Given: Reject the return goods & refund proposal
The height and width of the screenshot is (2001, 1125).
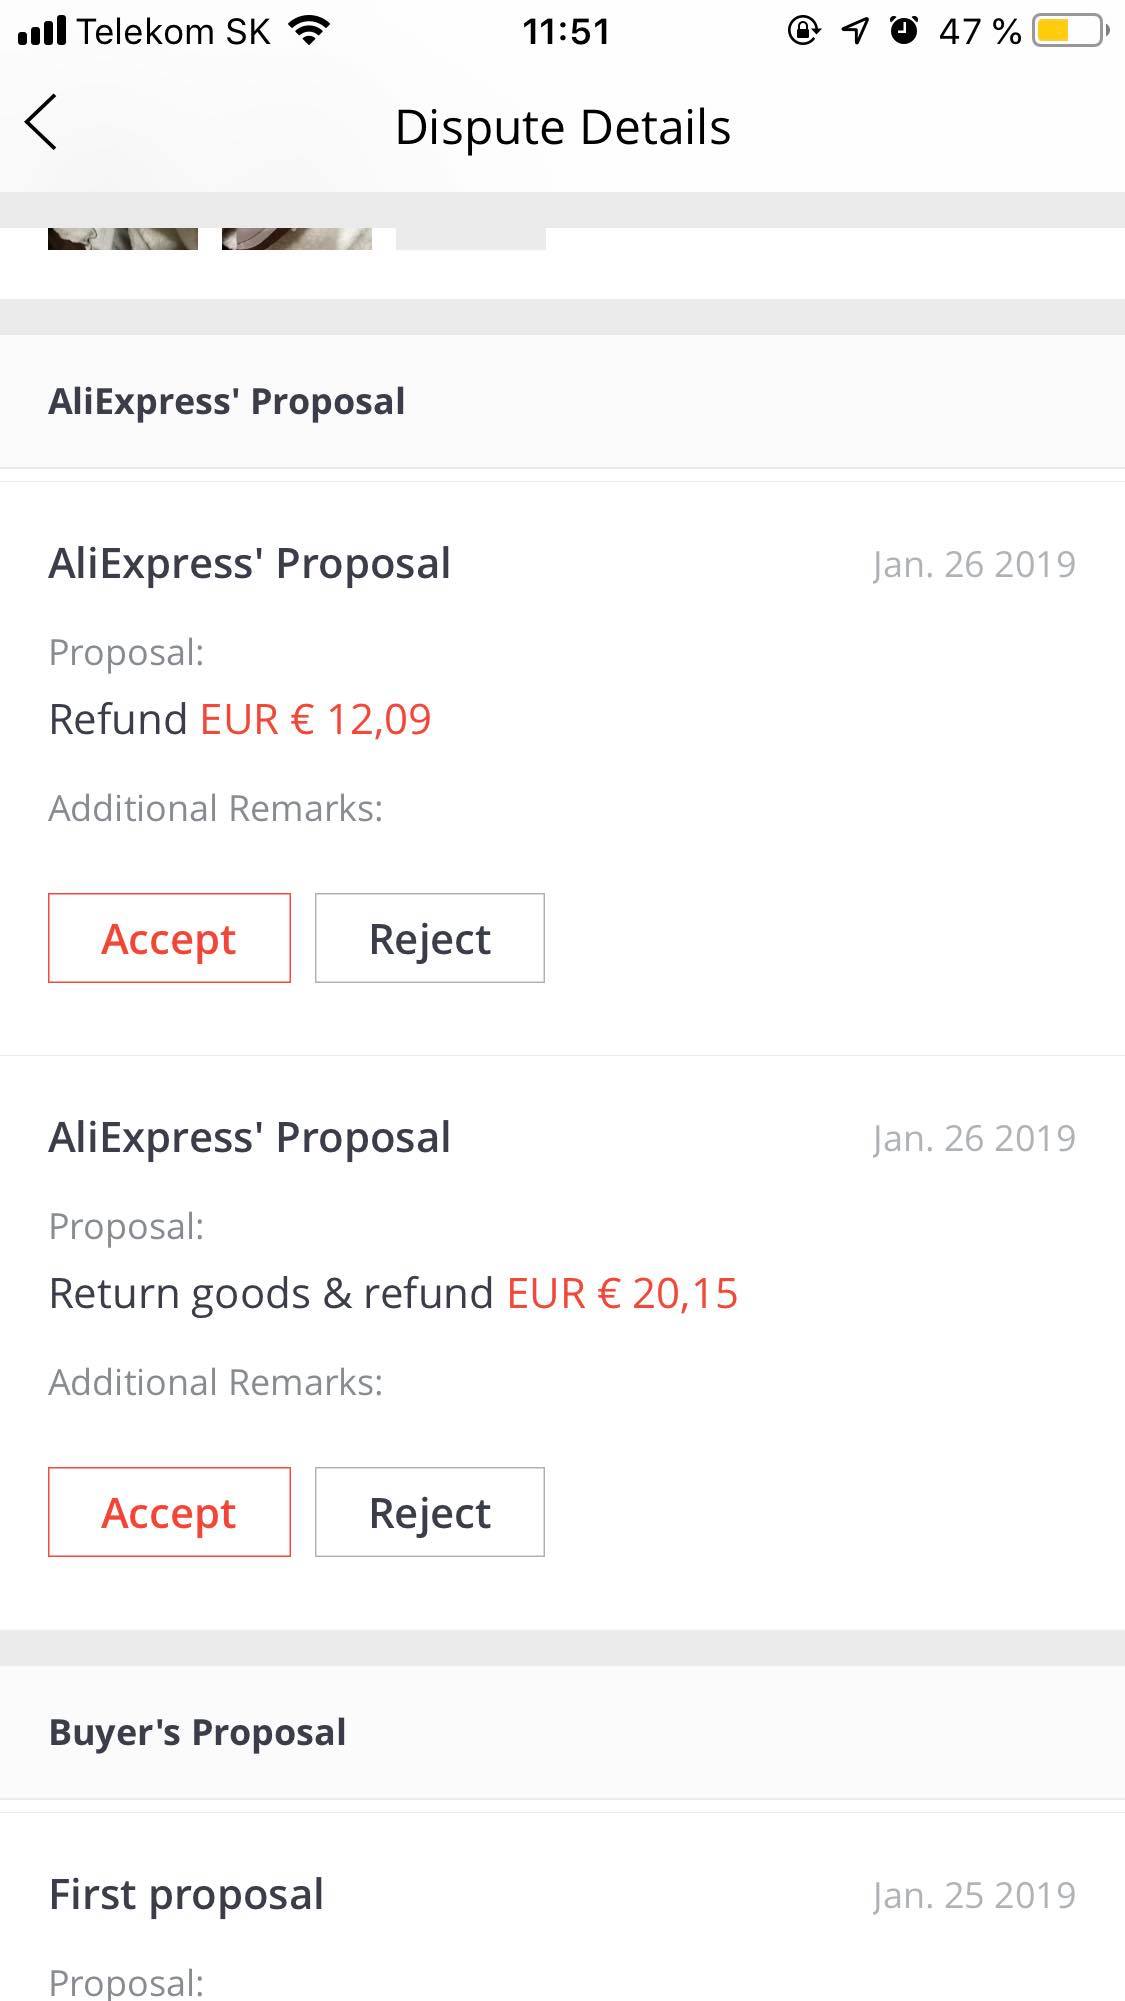Looking at the screenshot, I should pos(430,1512).
